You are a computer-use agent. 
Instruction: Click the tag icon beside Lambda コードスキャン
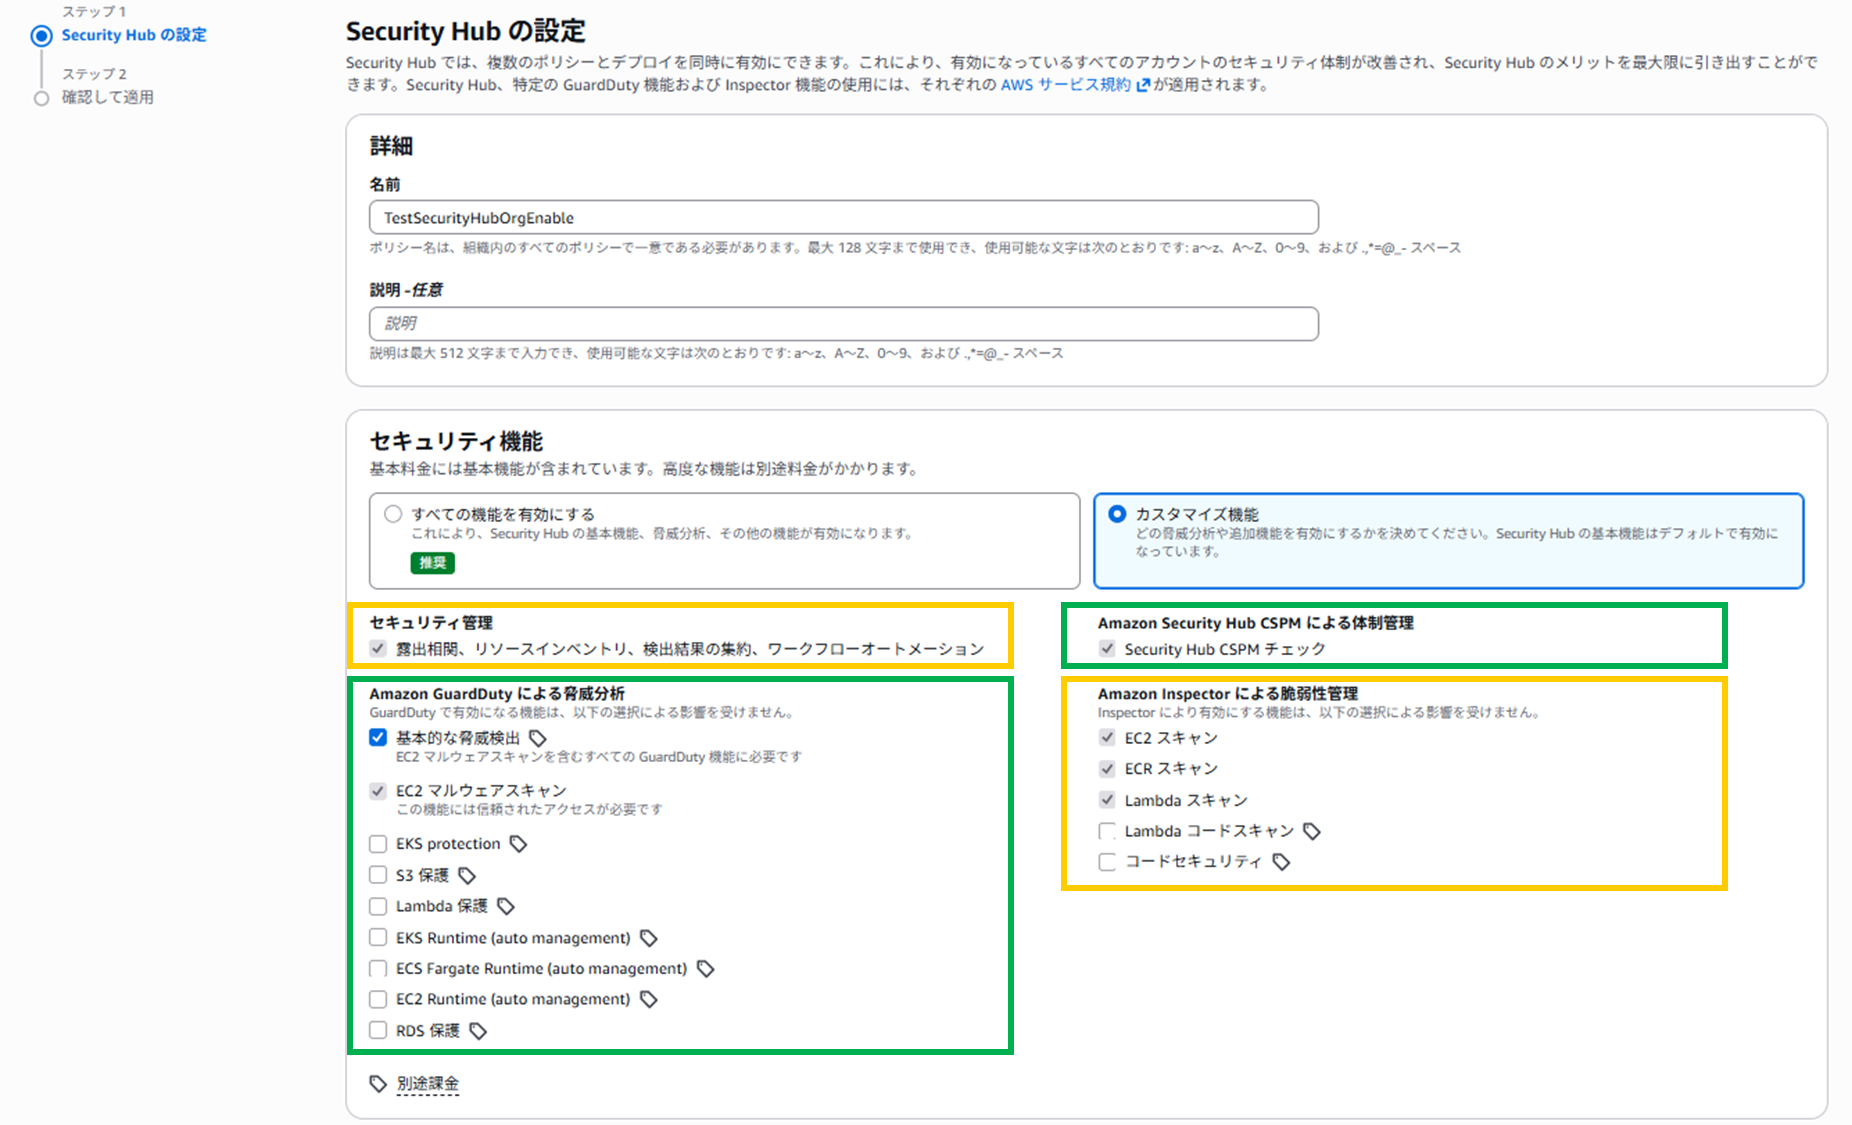point(1312,831)
